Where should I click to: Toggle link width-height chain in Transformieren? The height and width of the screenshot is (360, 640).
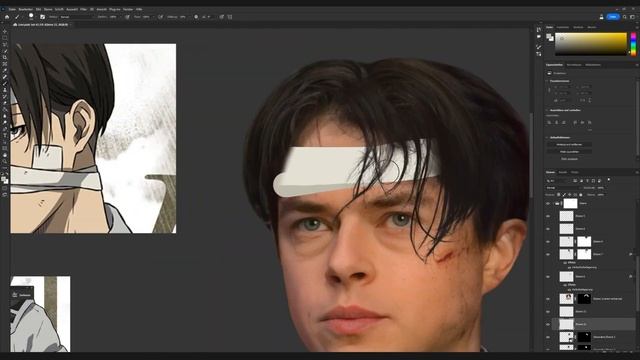[549, 90]
